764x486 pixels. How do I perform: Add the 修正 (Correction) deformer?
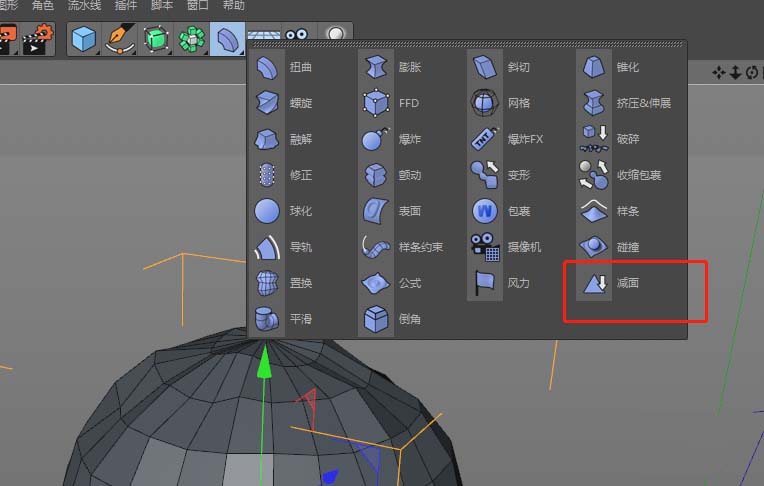284,175
